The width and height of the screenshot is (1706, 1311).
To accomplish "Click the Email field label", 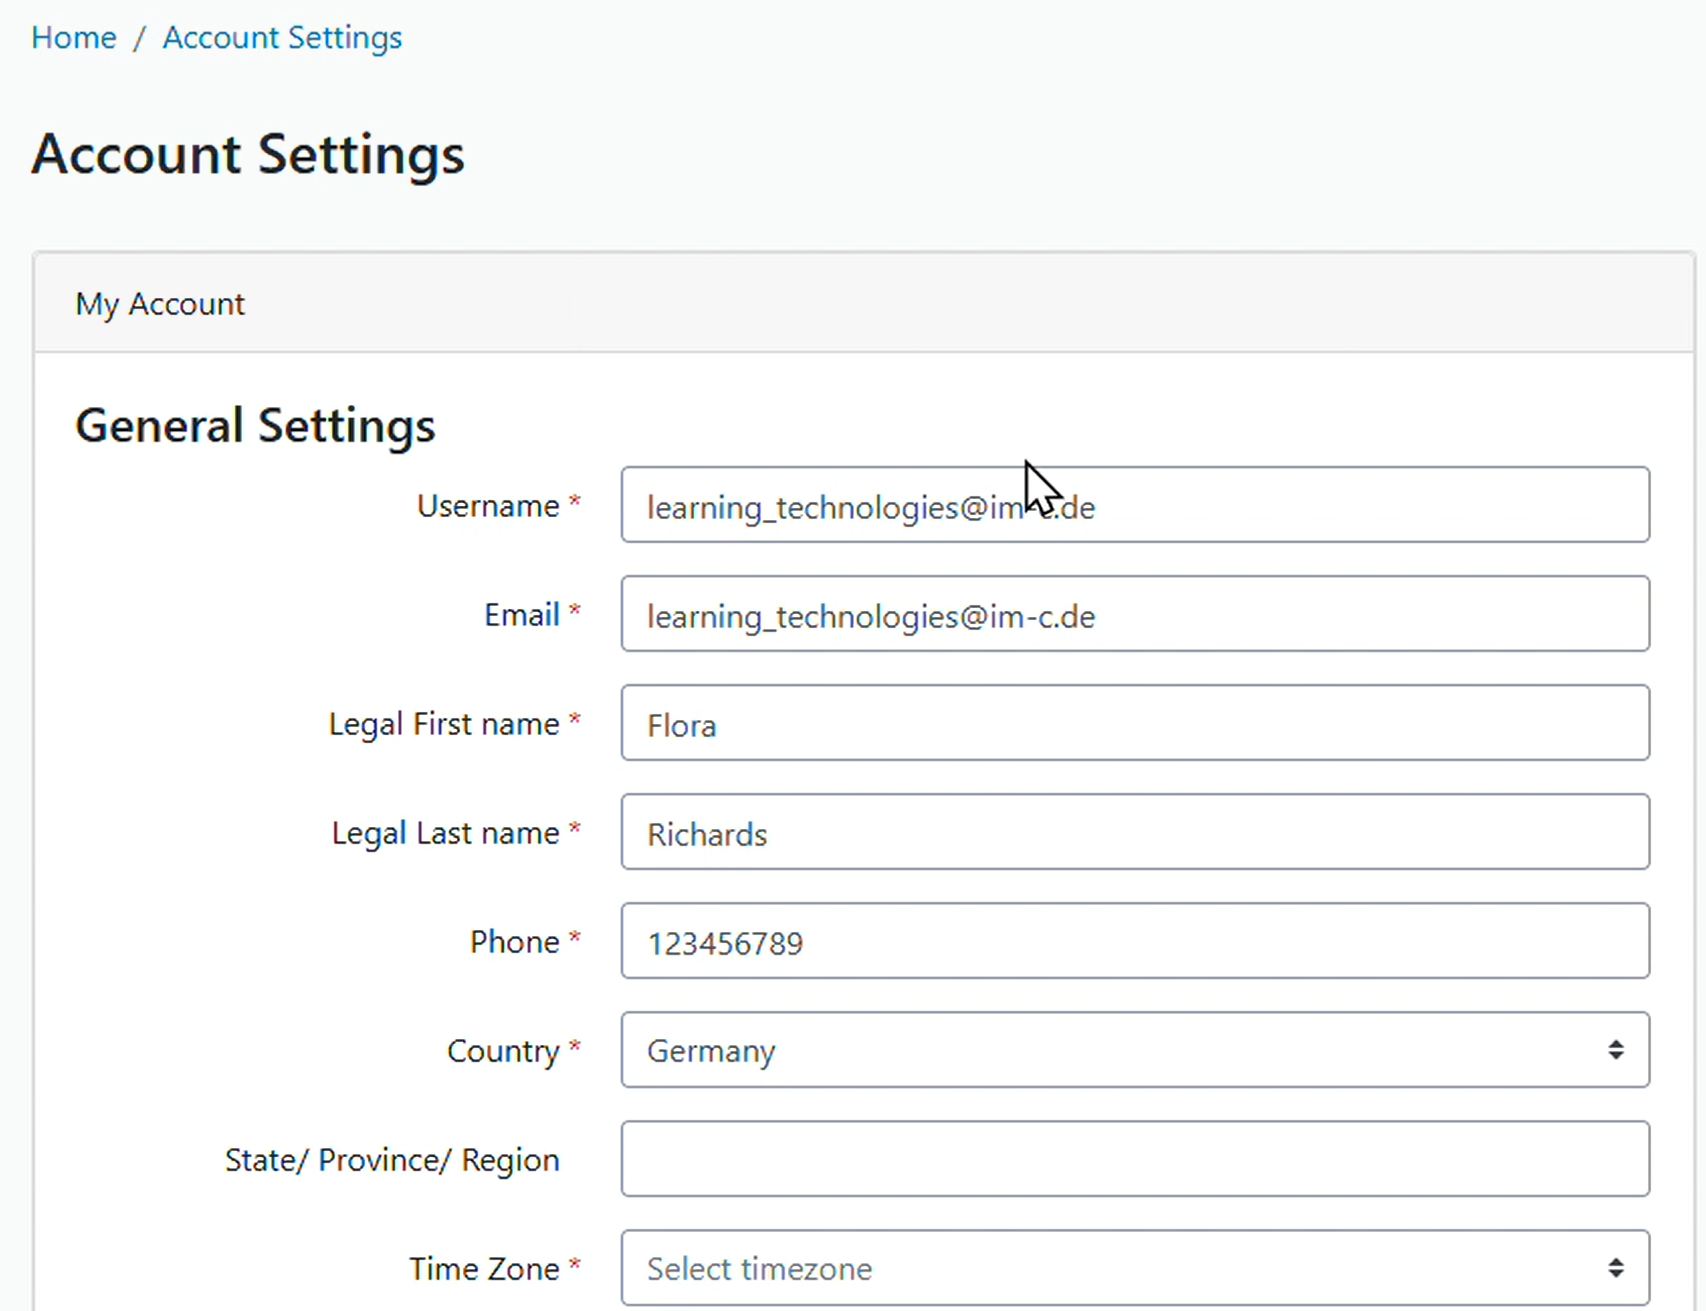I will click(521, 615).
